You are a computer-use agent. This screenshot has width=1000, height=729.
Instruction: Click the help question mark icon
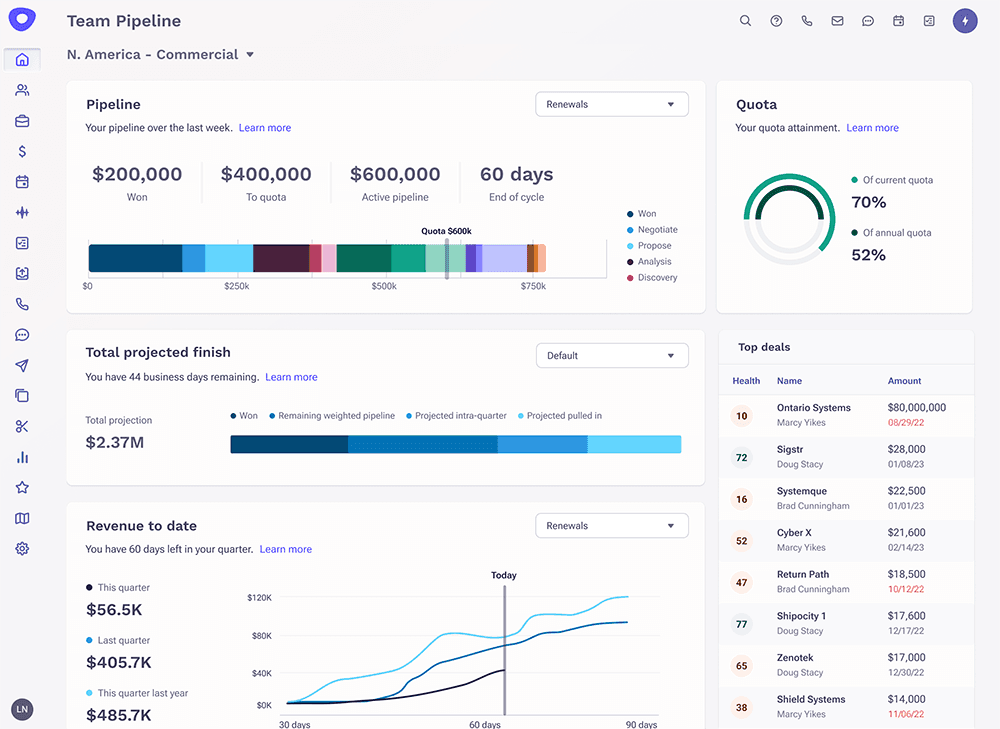(776, 21)
